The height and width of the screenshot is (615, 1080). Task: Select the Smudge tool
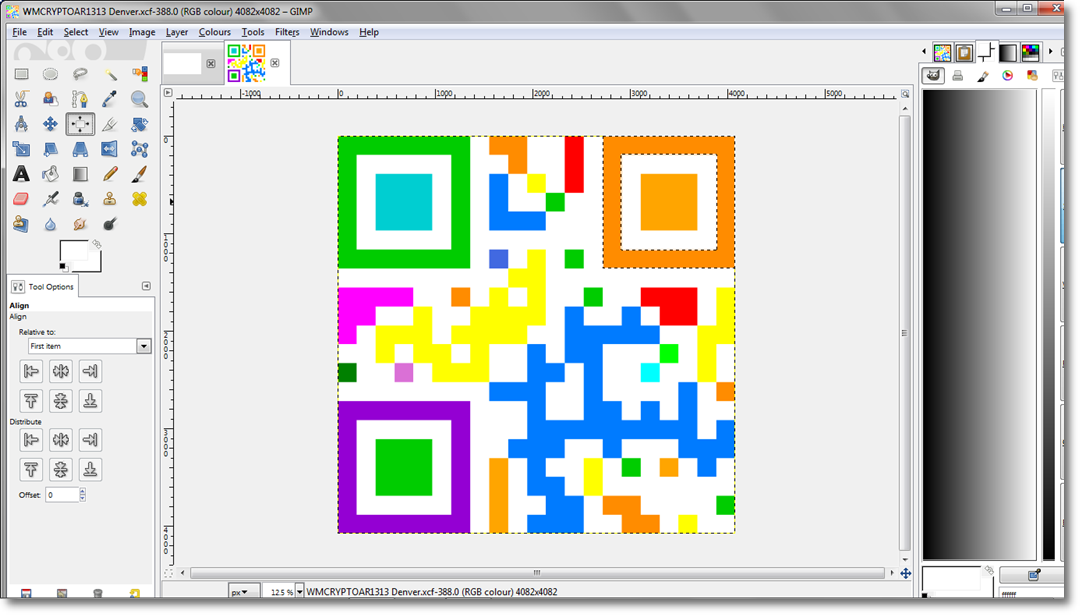click(x=80, y=224)
